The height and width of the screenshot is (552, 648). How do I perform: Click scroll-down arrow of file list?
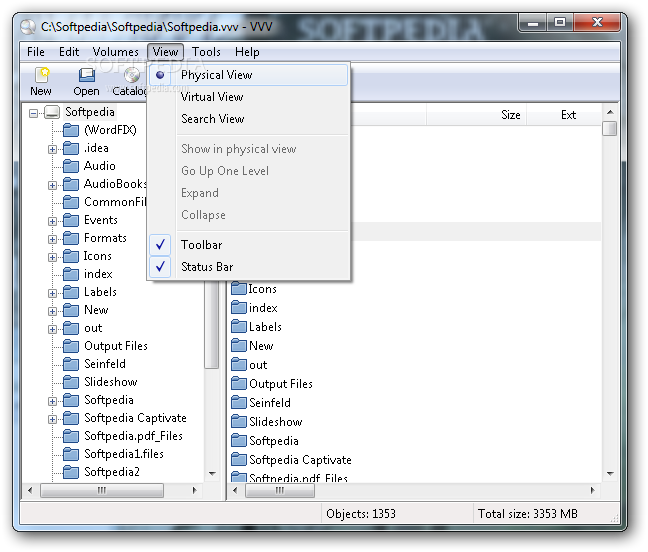pyautogui.click(x=610, y=474)
